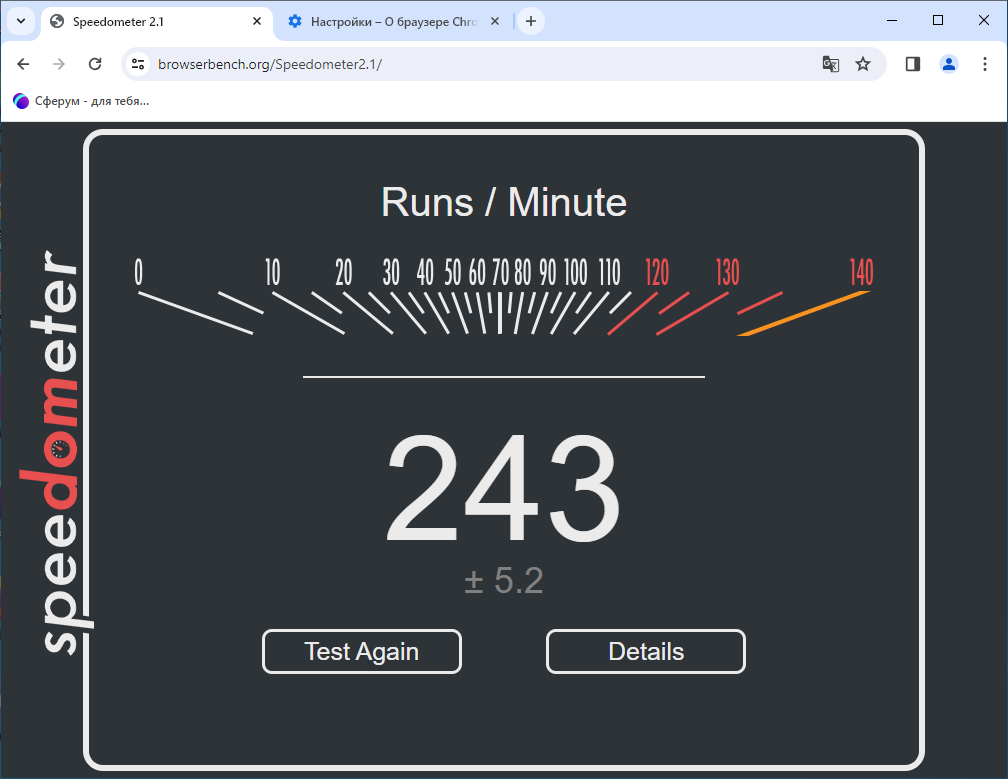This screenshot has width=1008, height=779.
Task: Open the Сферум bookmark
Action: (x=81, y=101)
